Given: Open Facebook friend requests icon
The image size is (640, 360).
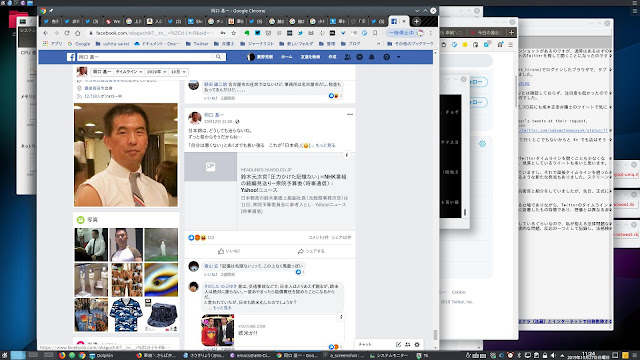Looking at the screenshot, I should coord(347,57).
